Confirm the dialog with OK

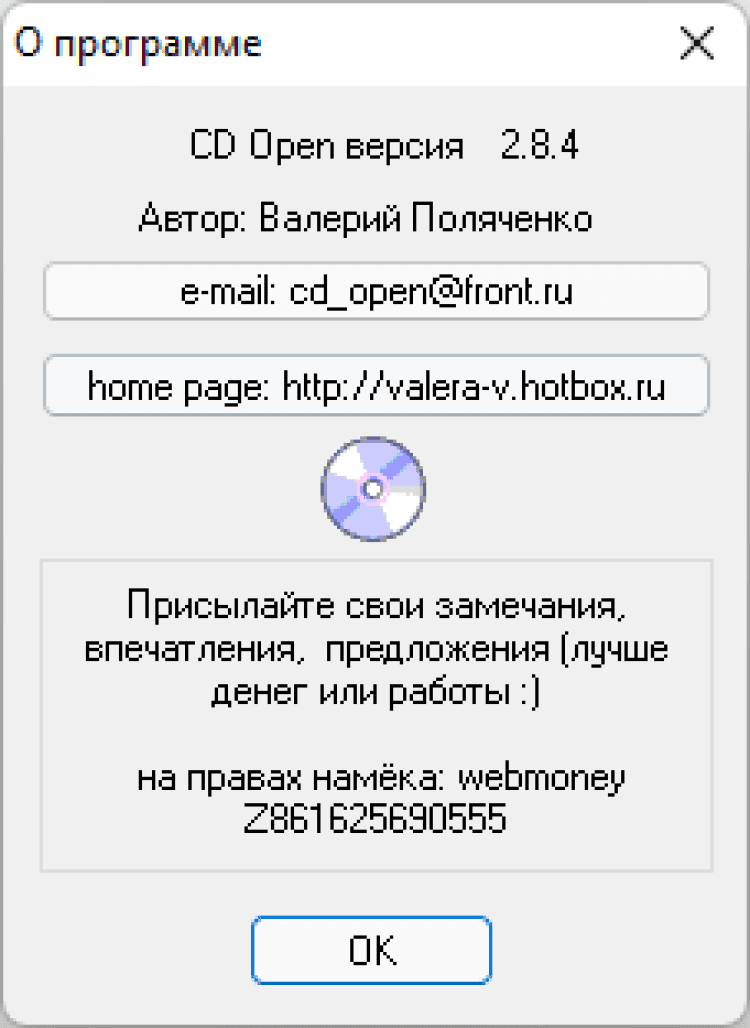371,950
